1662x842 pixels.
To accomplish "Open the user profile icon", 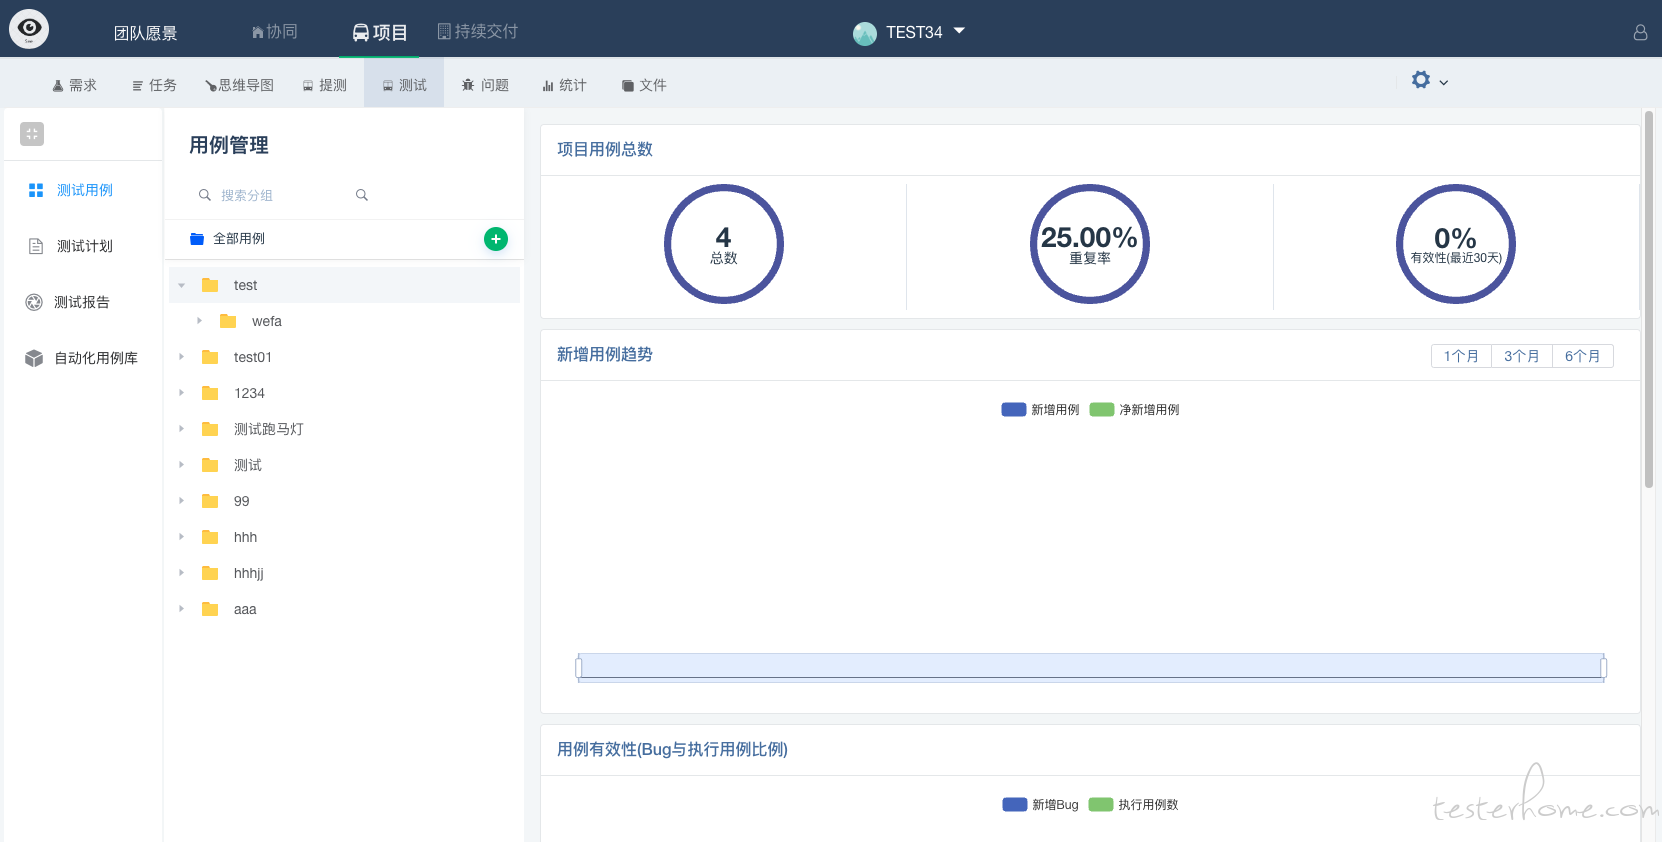I will coord(1640,32).
